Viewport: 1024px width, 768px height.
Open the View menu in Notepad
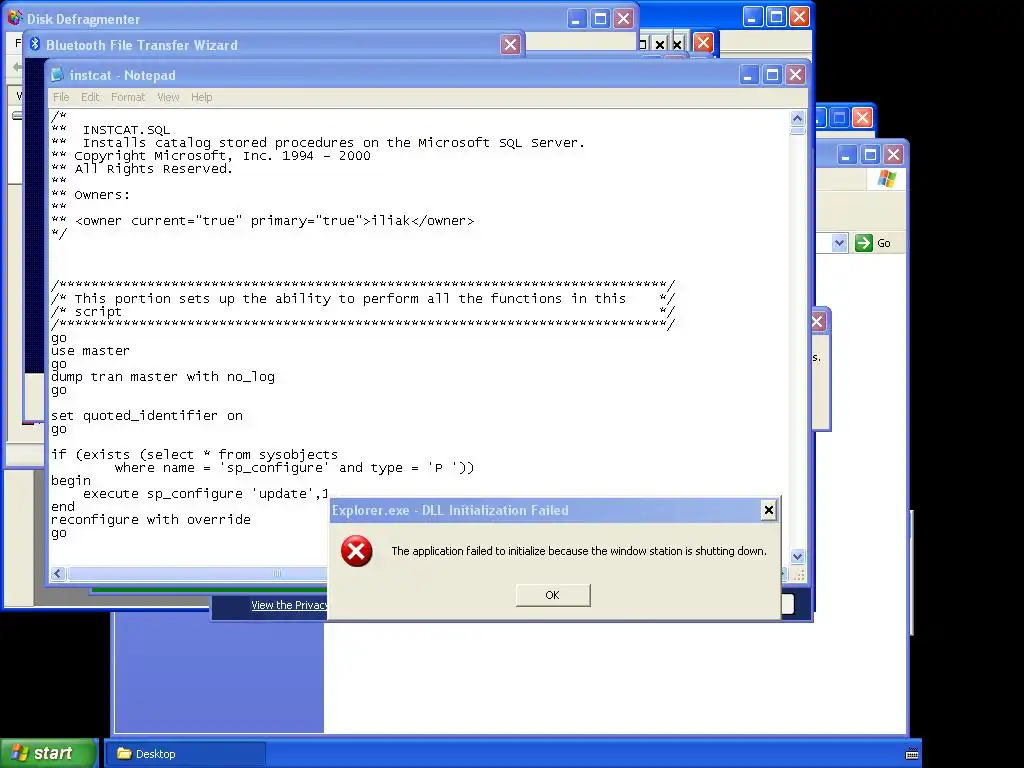pos(168,97)
